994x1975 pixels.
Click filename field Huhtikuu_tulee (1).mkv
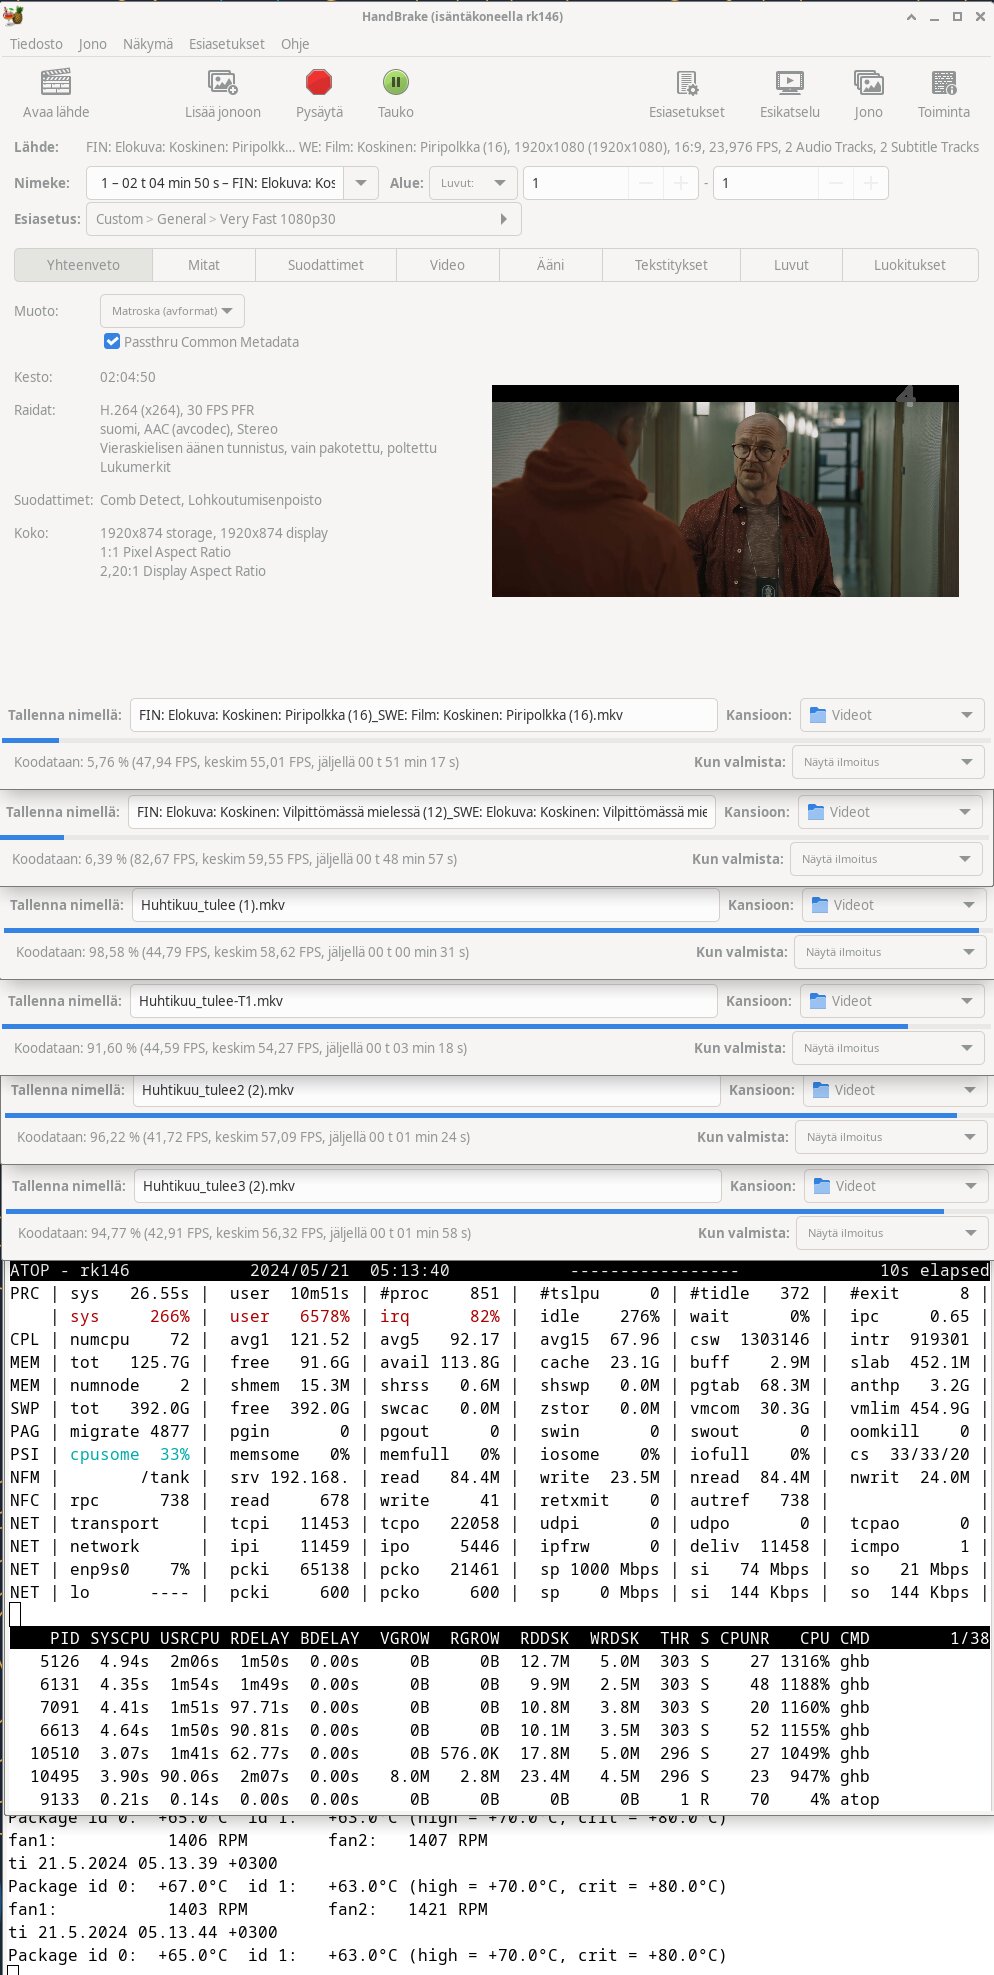click(x=426, y=905)
